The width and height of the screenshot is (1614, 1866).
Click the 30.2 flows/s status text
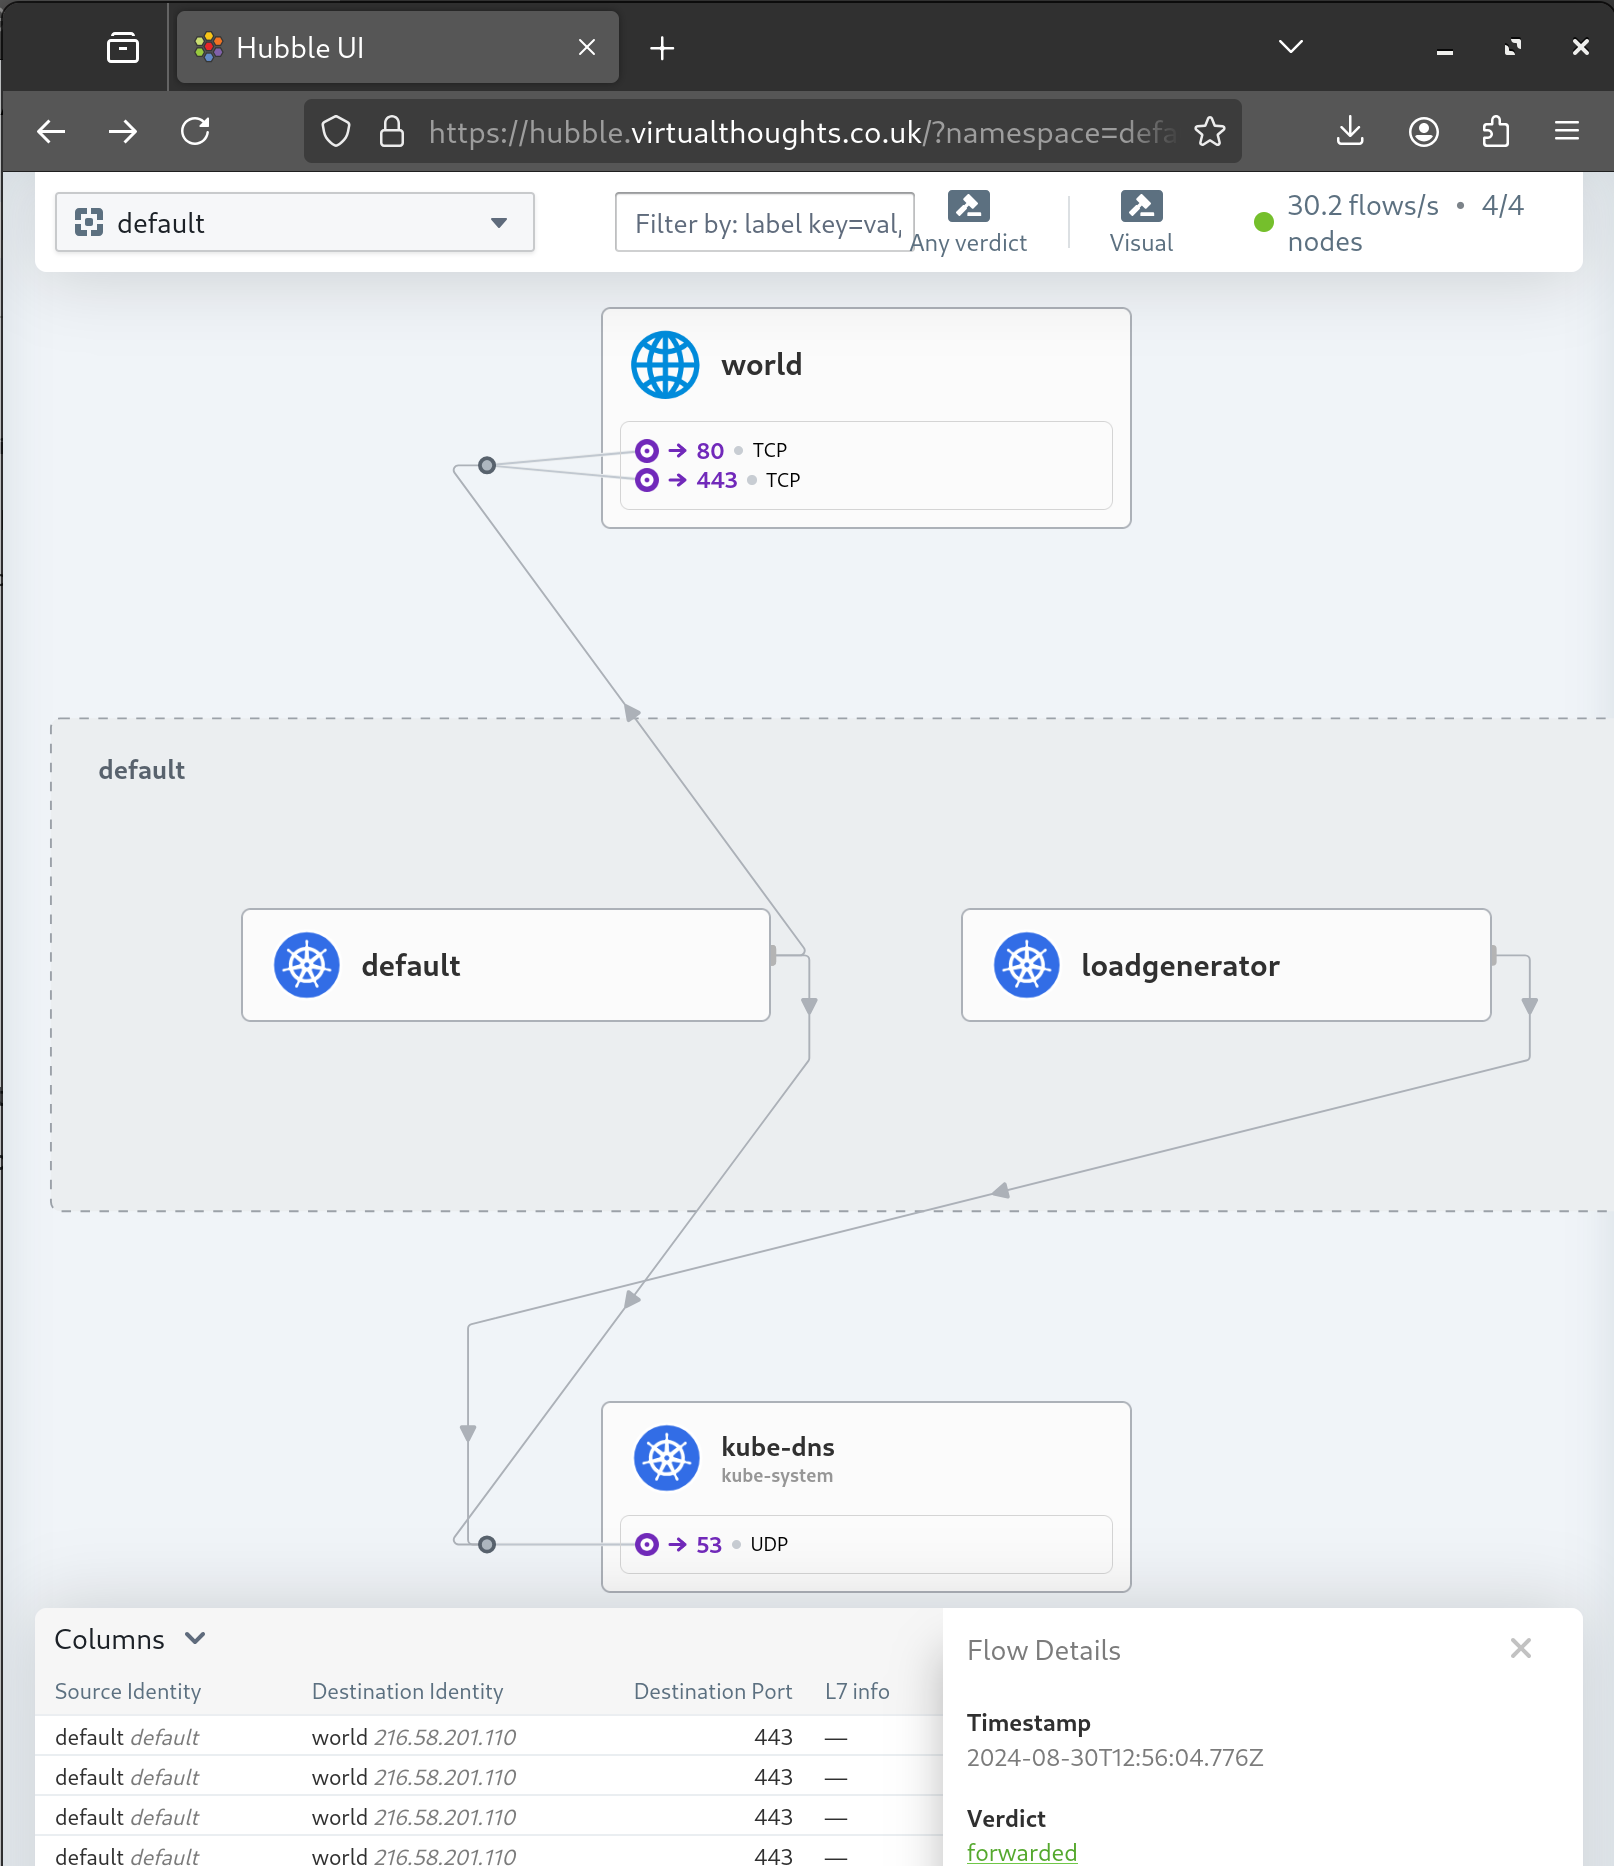coord(1363,205)
